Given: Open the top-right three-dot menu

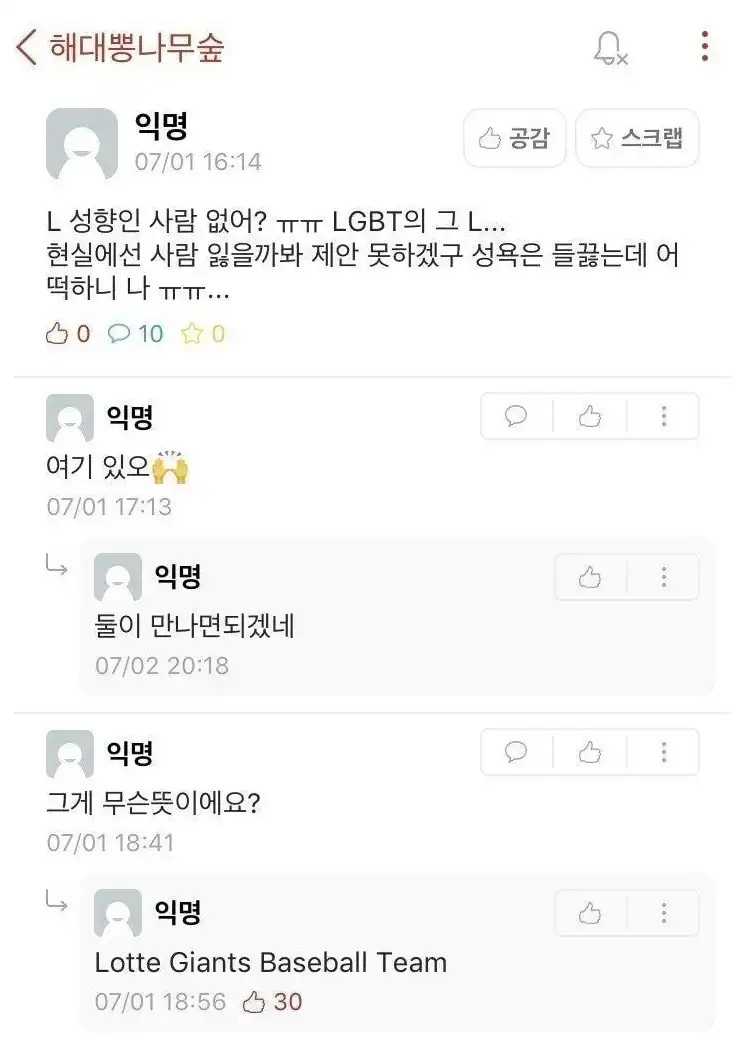Looking at the screenshot, I should 705,47.
